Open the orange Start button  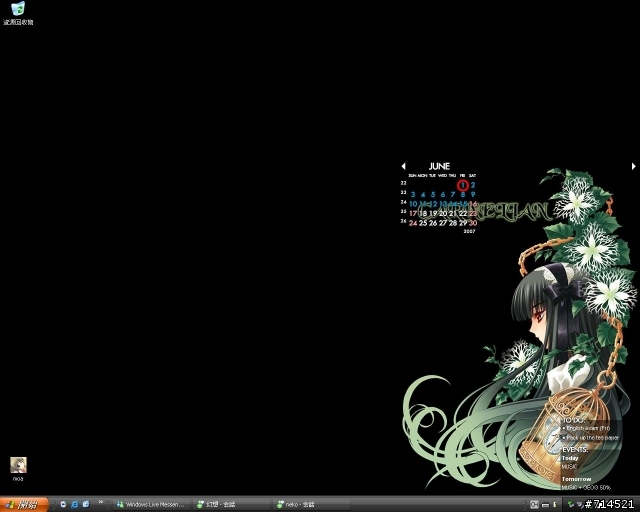click(24, 505)
